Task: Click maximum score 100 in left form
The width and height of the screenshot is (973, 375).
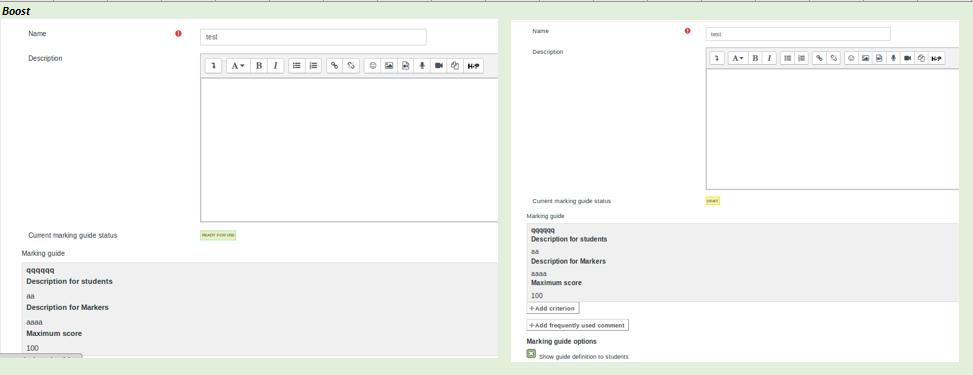Action: [x=32, y=348]
